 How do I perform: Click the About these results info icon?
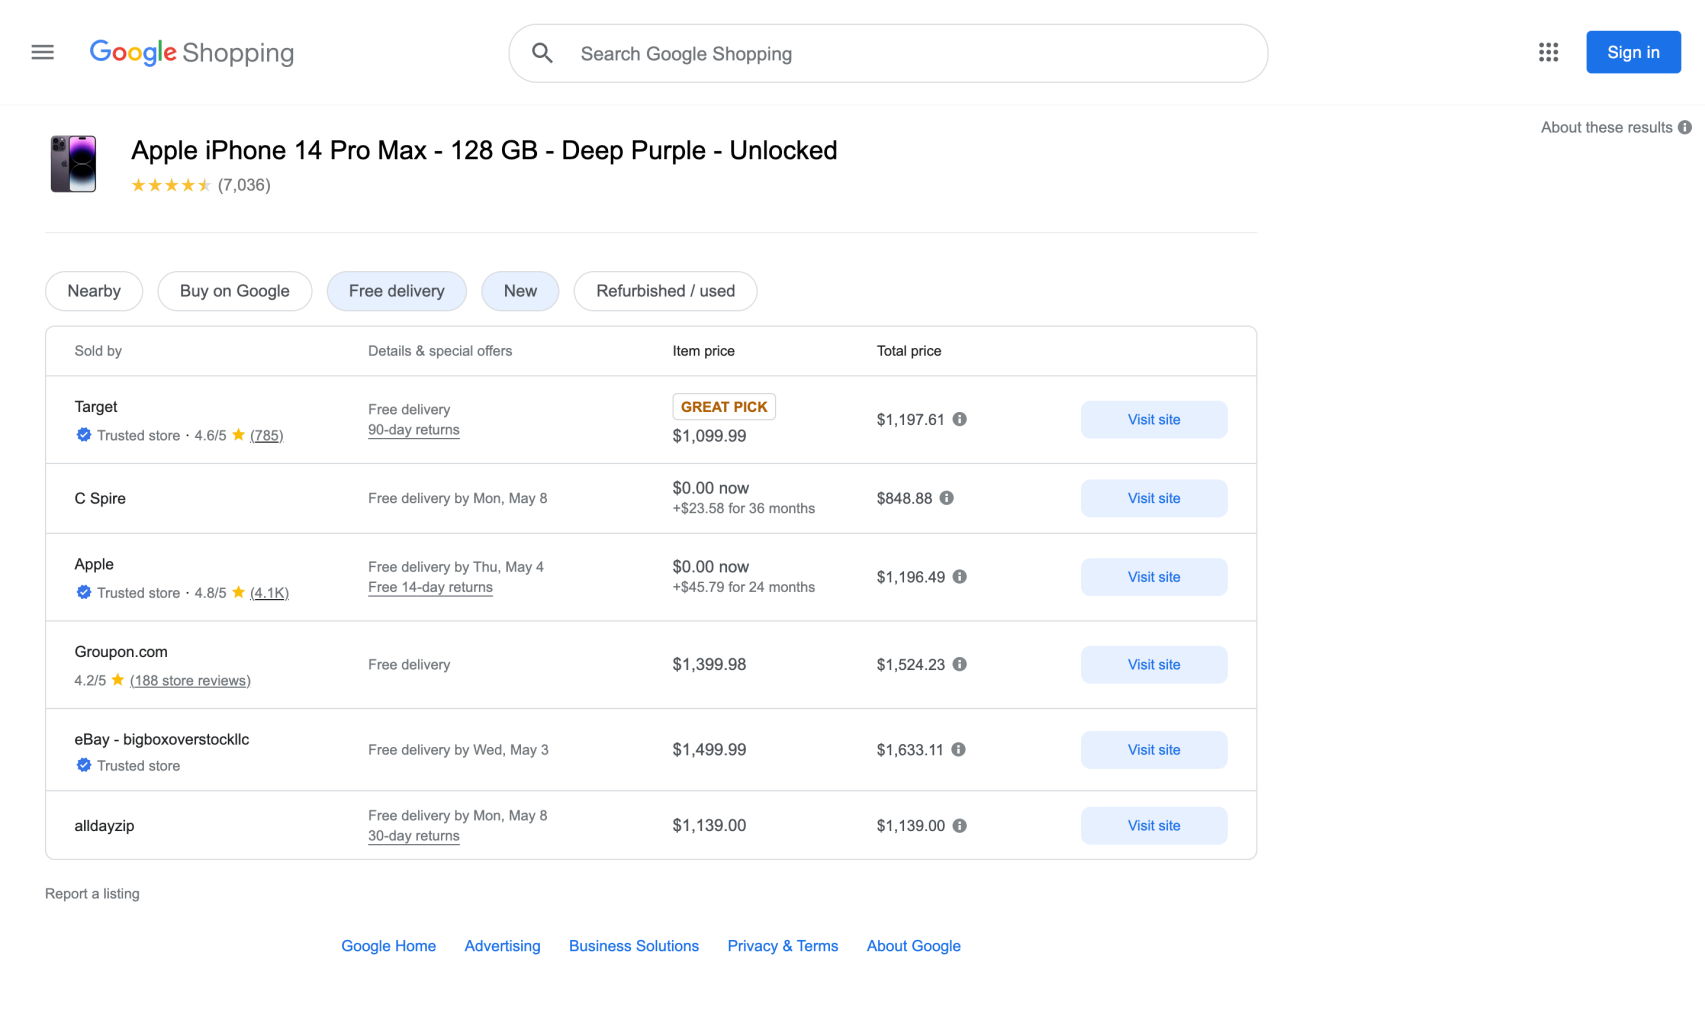(x=1685, y=127)
